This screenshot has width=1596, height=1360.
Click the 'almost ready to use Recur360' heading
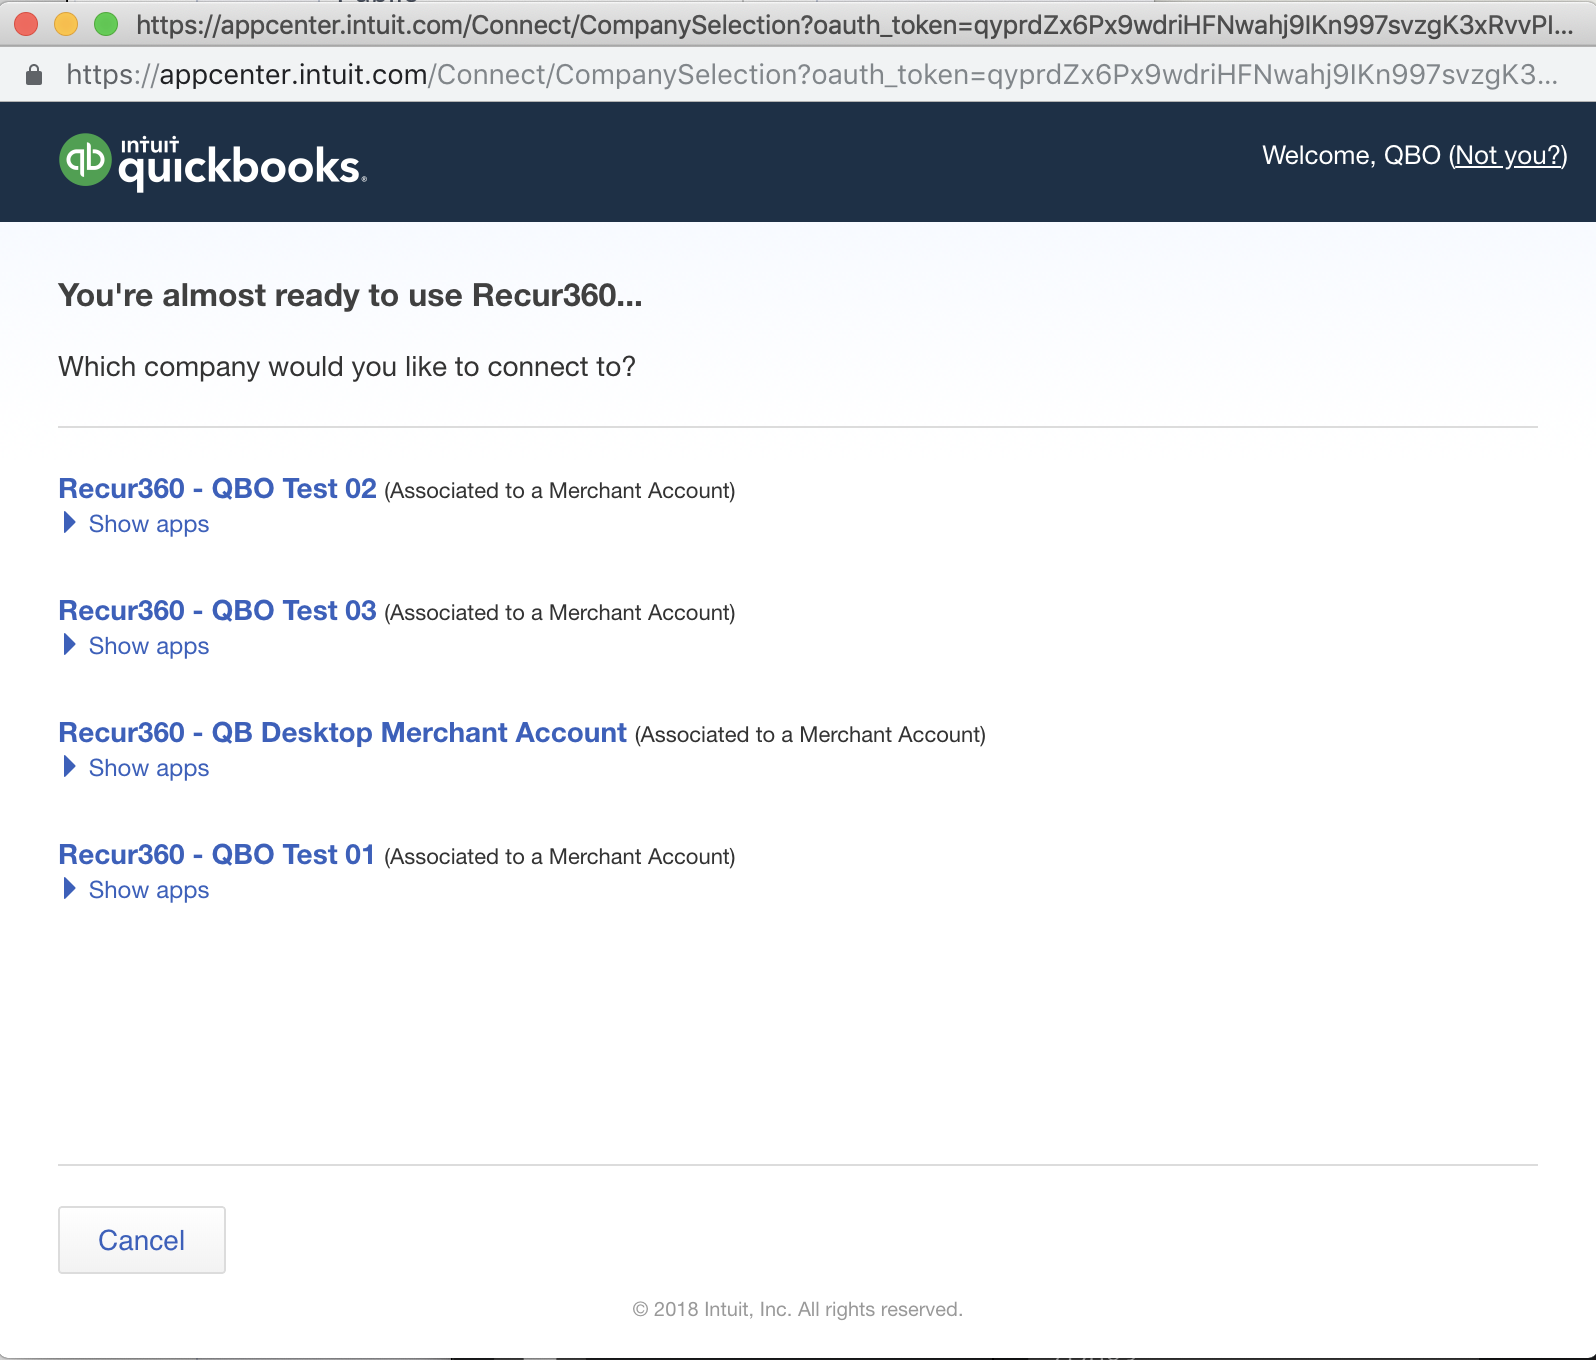pos(350,296)
